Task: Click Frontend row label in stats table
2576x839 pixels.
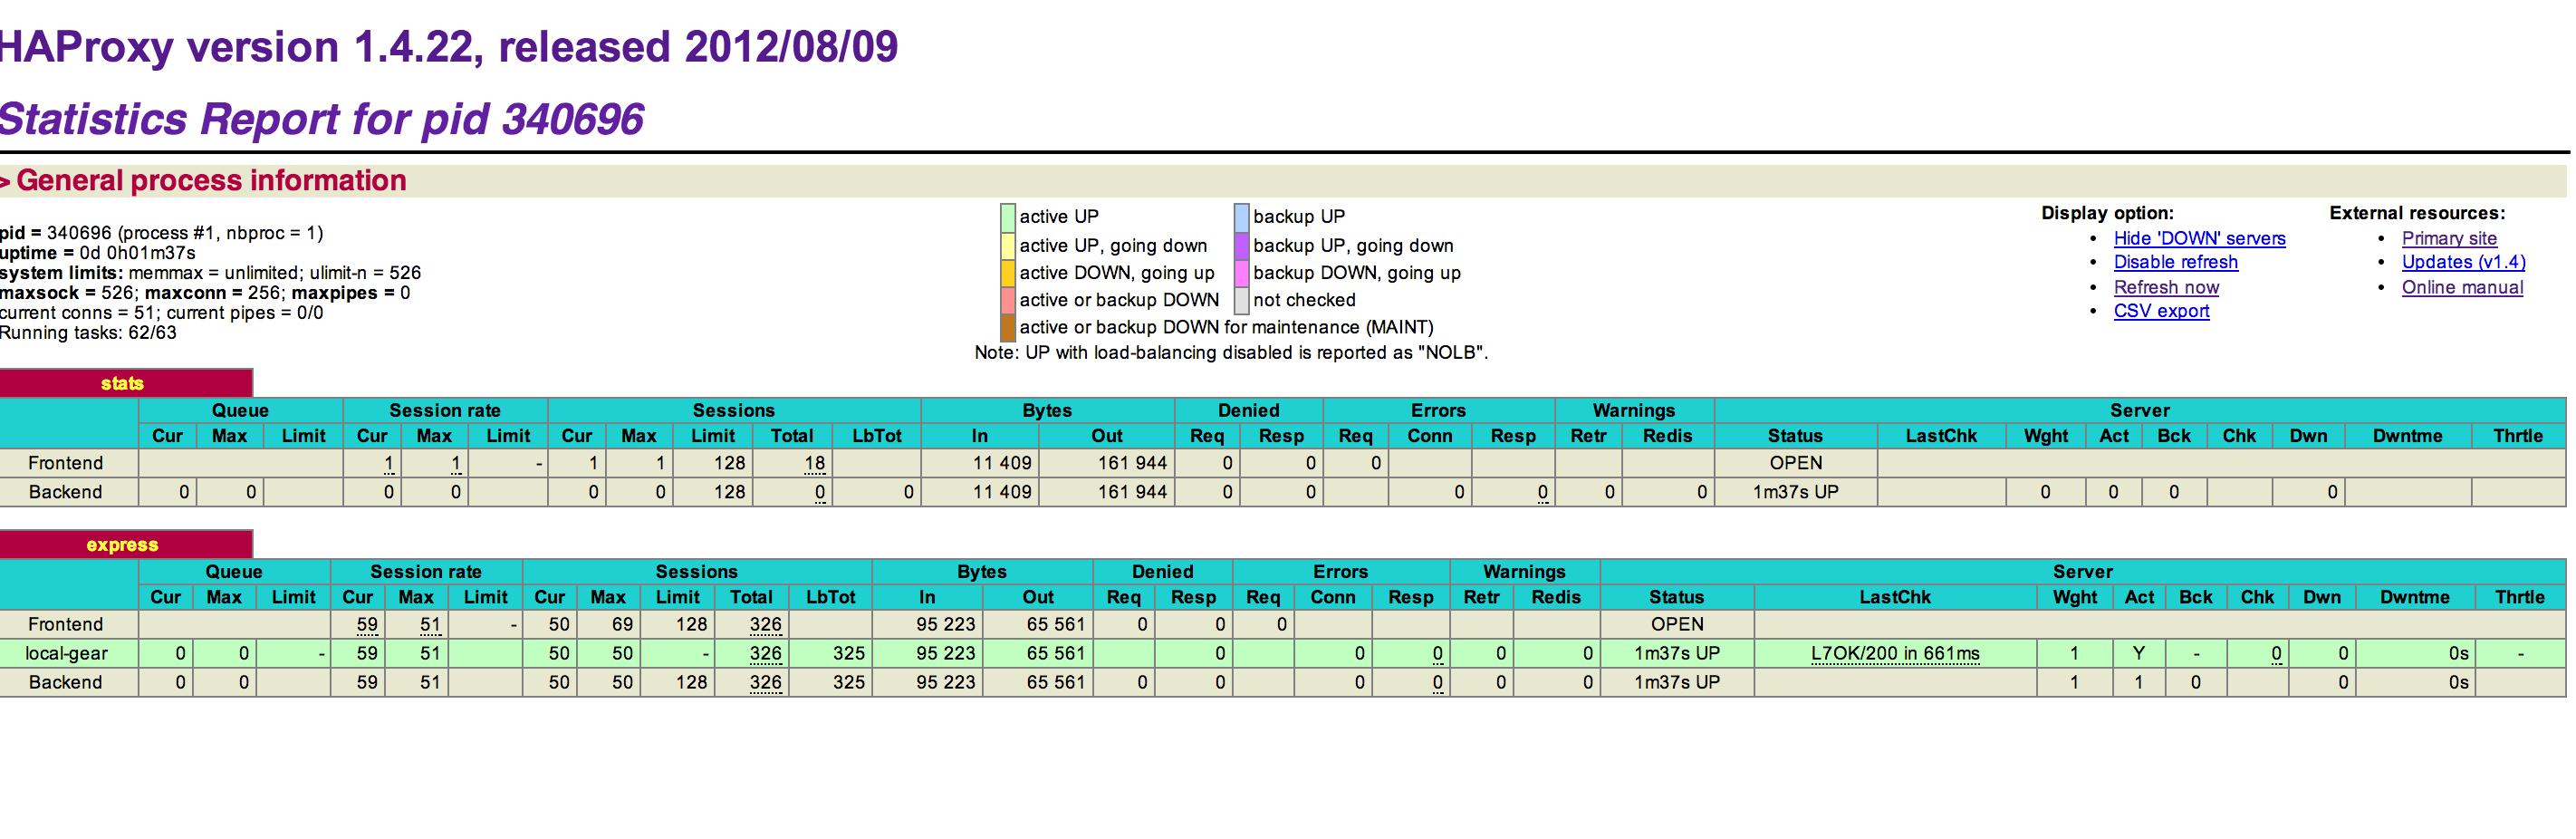Action: pos(65,463)
